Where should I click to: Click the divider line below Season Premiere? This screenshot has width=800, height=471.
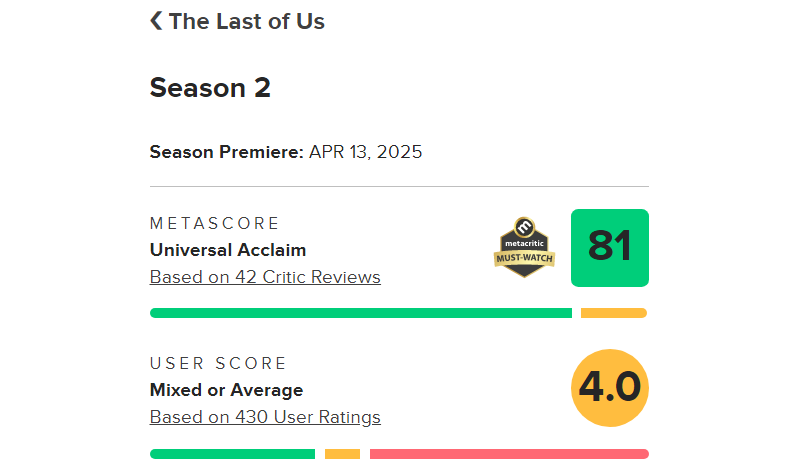pyautogui.click(x=399, y=186)
